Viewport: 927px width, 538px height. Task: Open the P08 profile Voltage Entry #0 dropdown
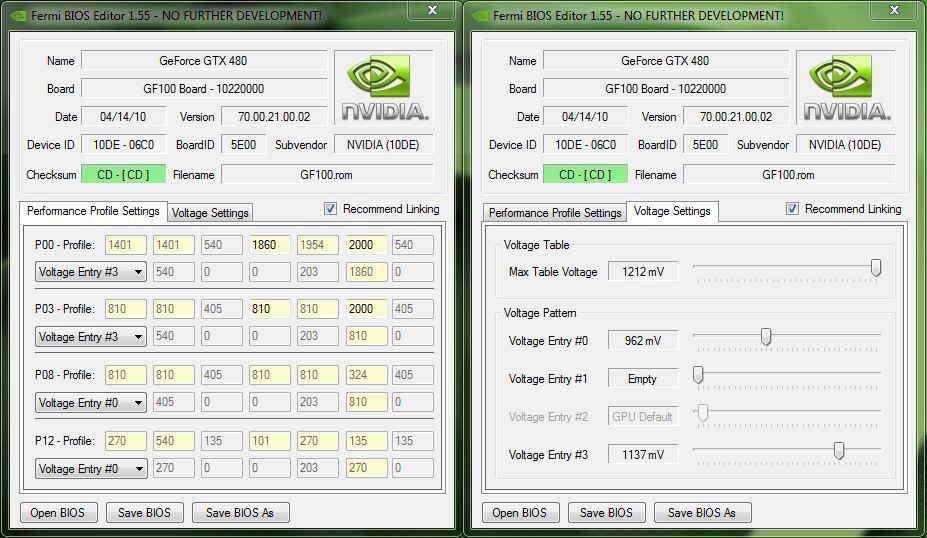coord(91,403)
